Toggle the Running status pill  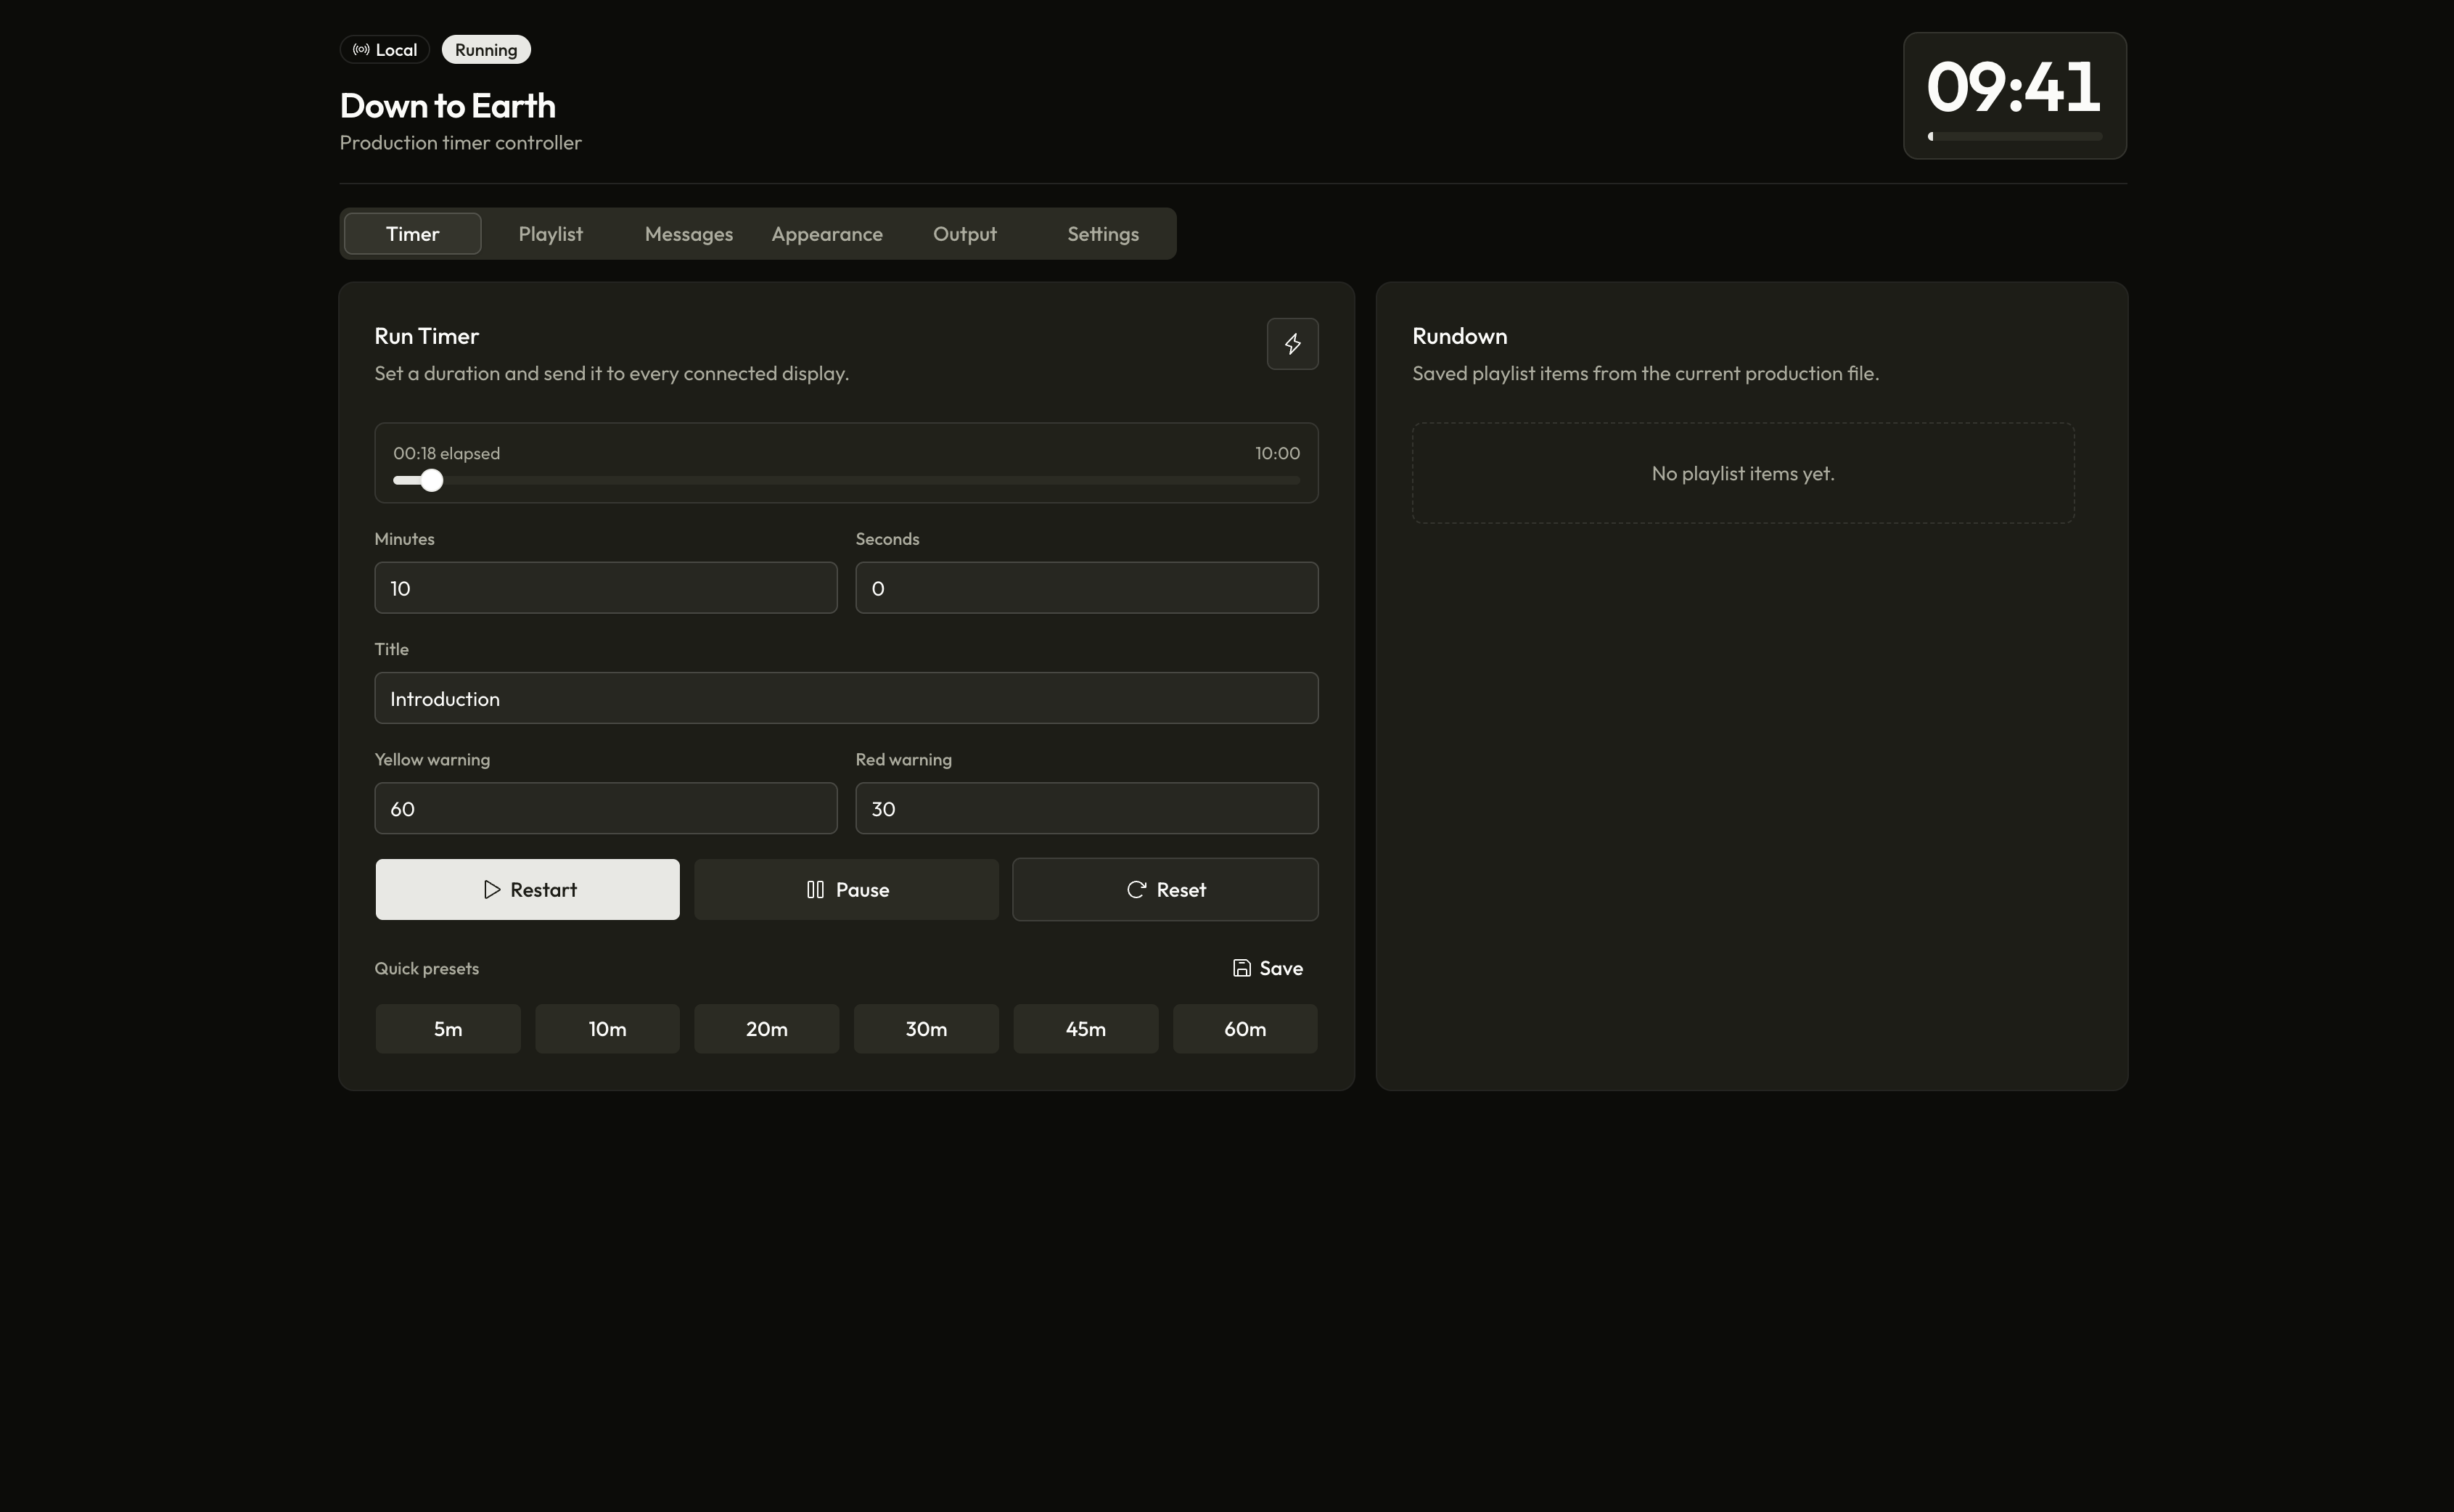click(x=485, y=48)
